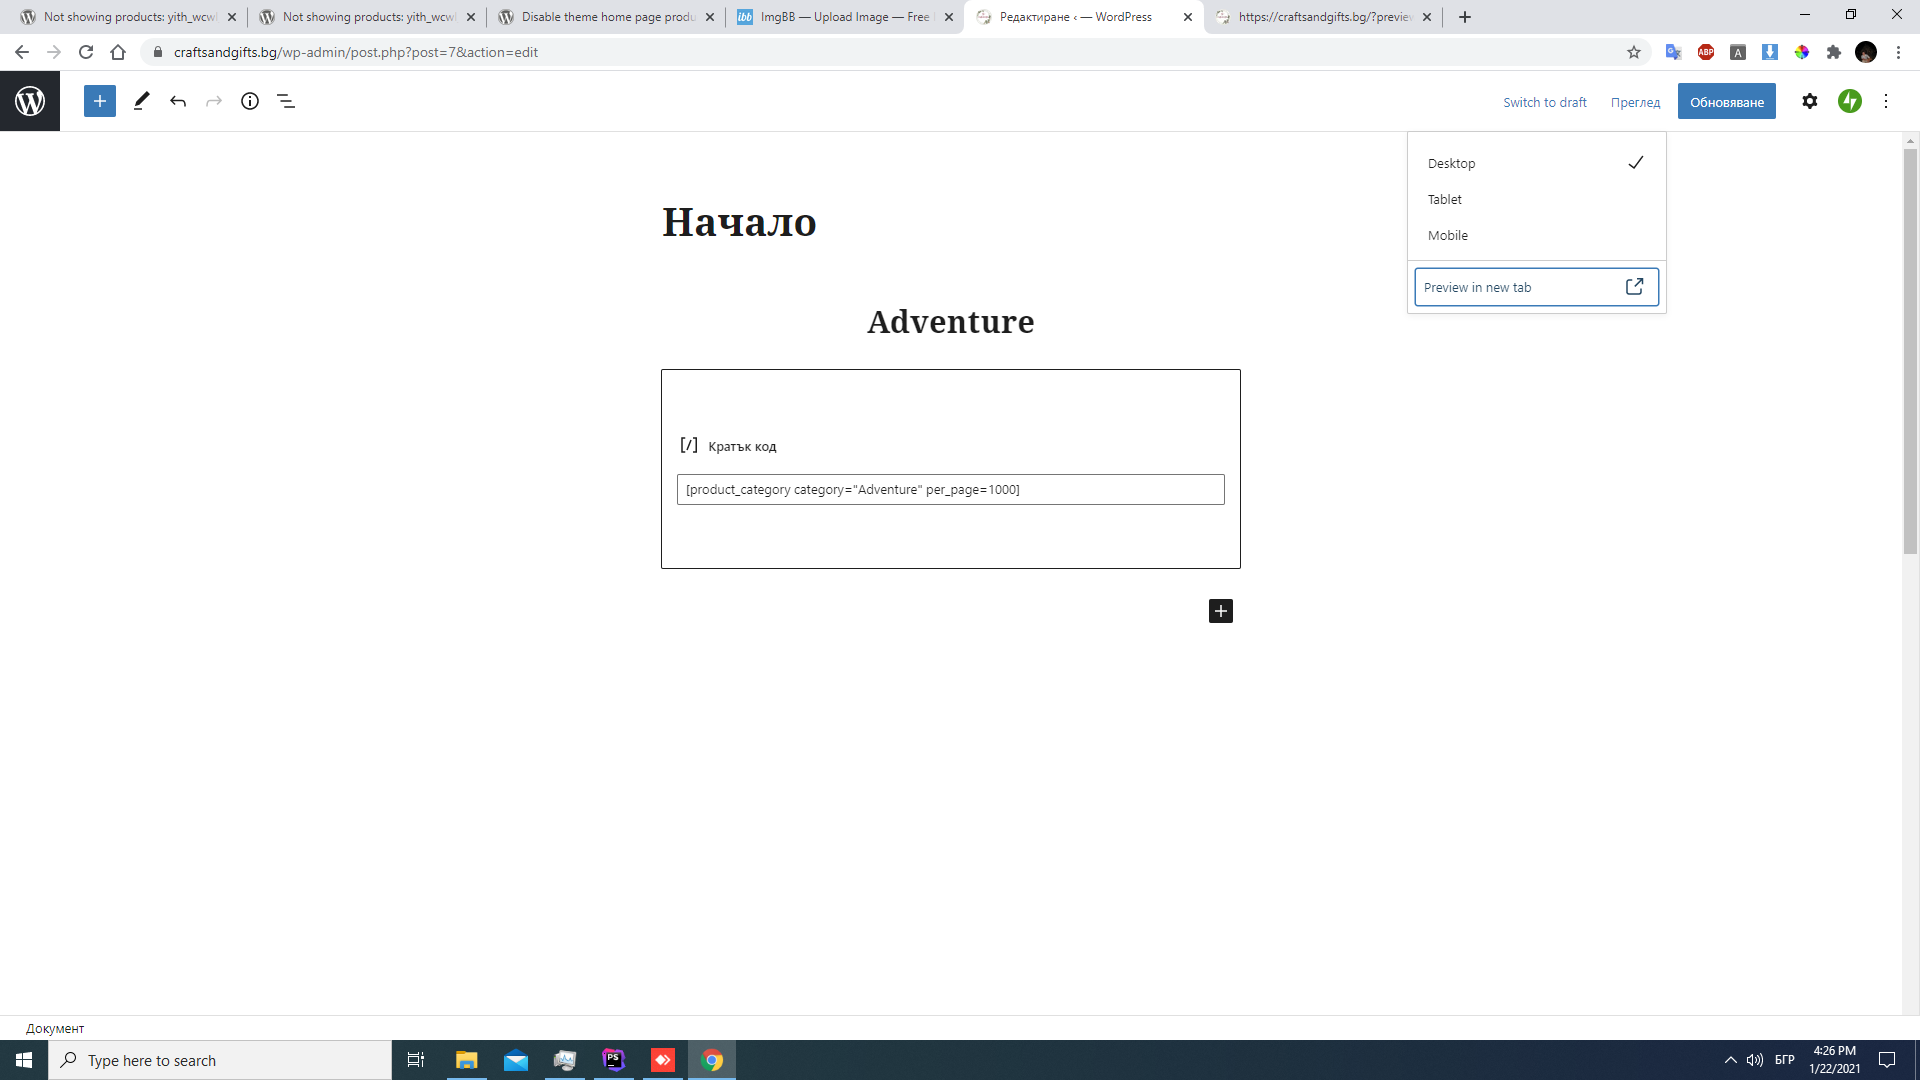Open File Explorer from taskbar
Image resolution: width=1920 pixels, height=1080 pixels.
467,1060
